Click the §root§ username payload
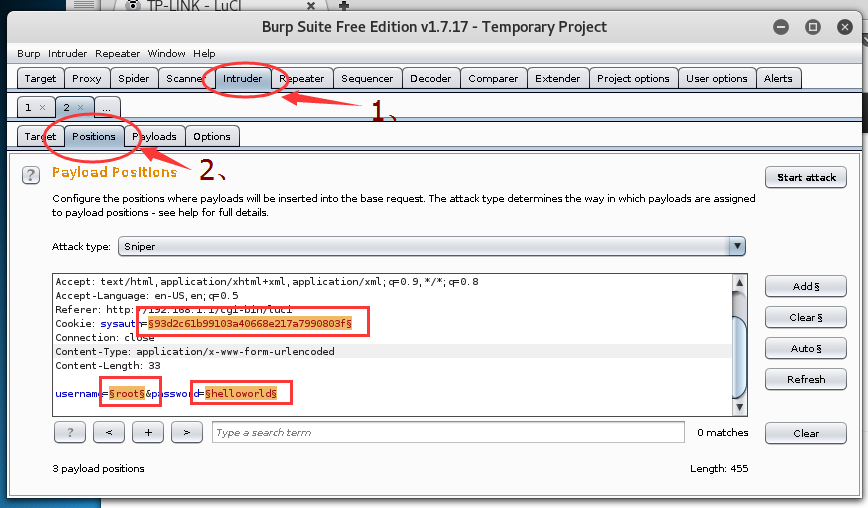868x508 pixels. click(x=127, y=393)
